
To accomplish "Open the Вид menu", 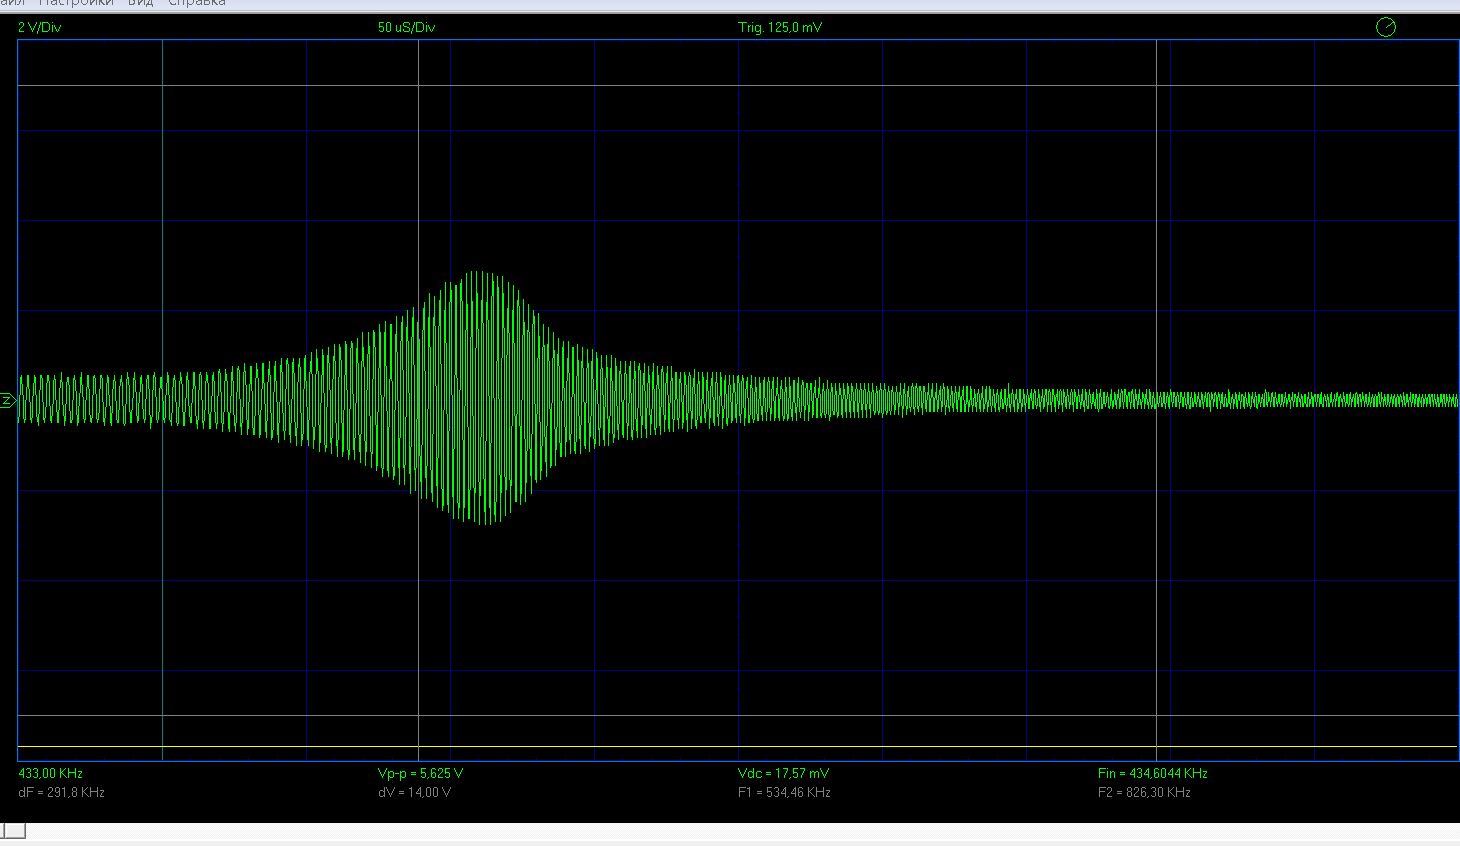I will (x=140, y=3).
